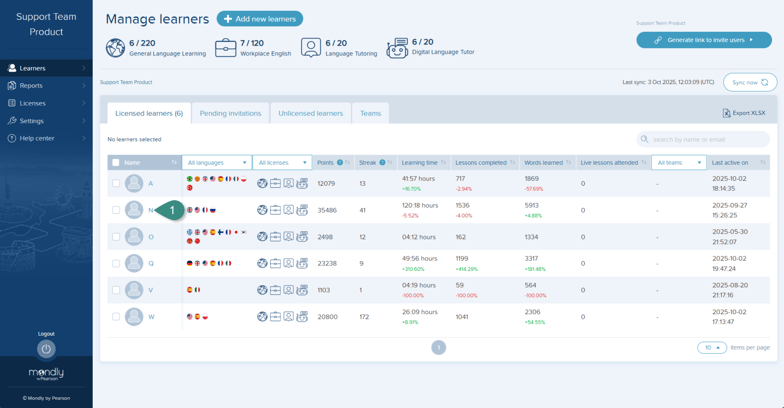Select the checkbox for learner A
Screen dimensions: 784x408
pos(116,184)
